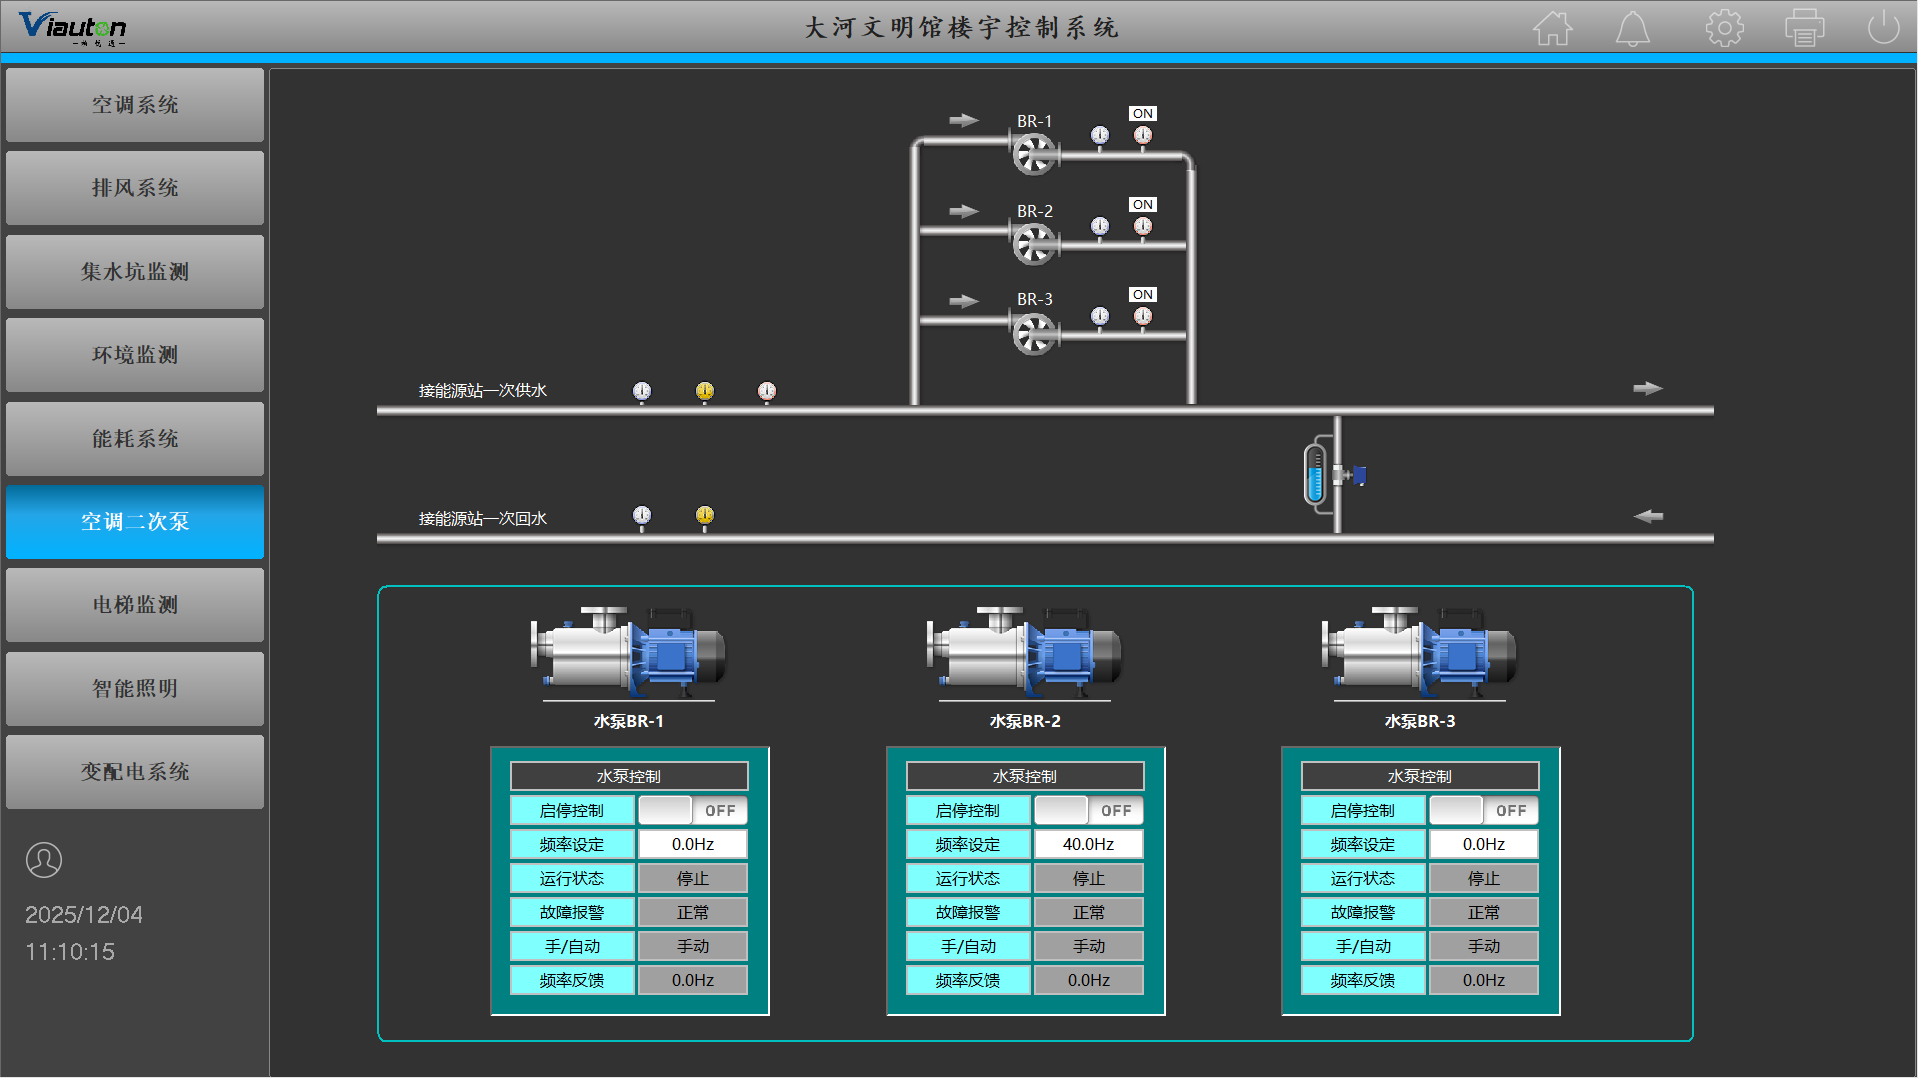Click the power icon to exit
Screen dimensions: 1919x1079
point(1883,27)
